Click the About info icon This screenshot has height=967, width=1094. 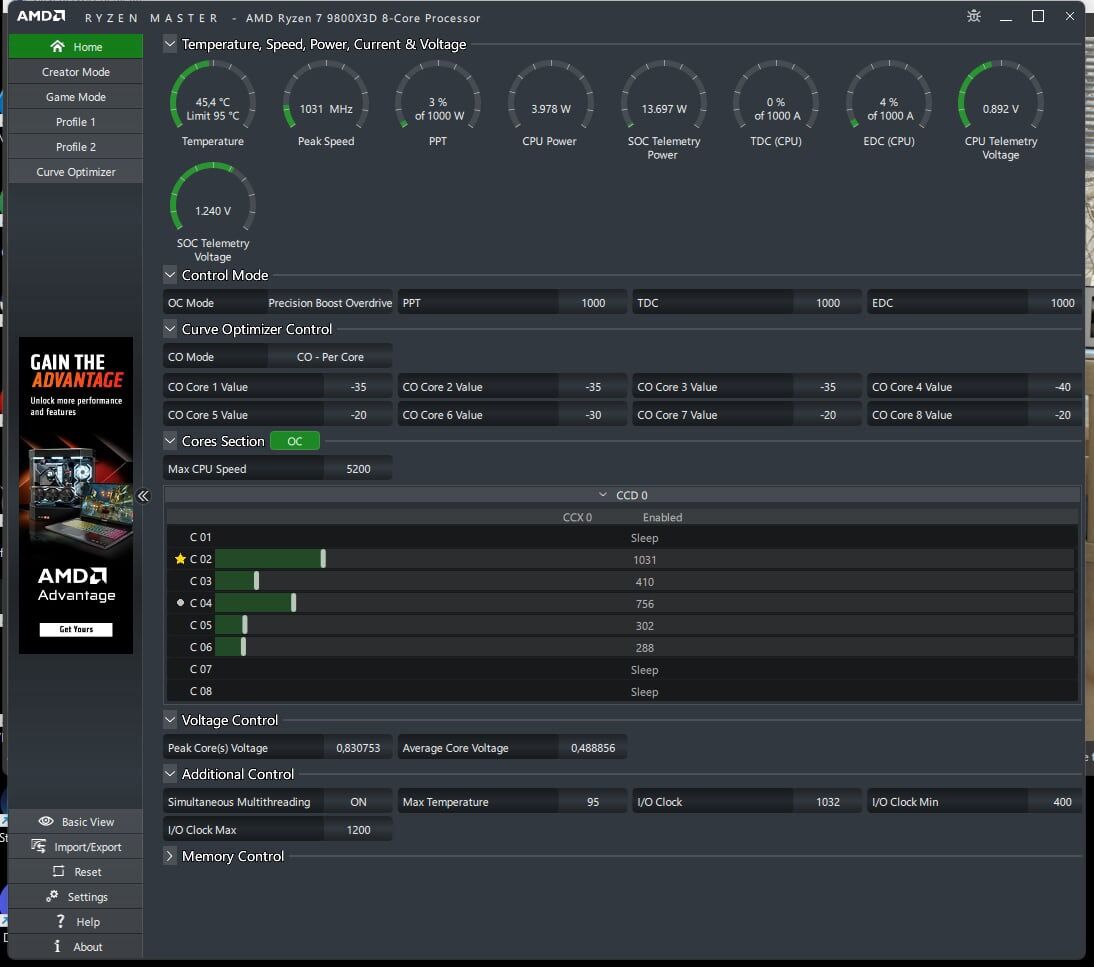coord(57,946)
